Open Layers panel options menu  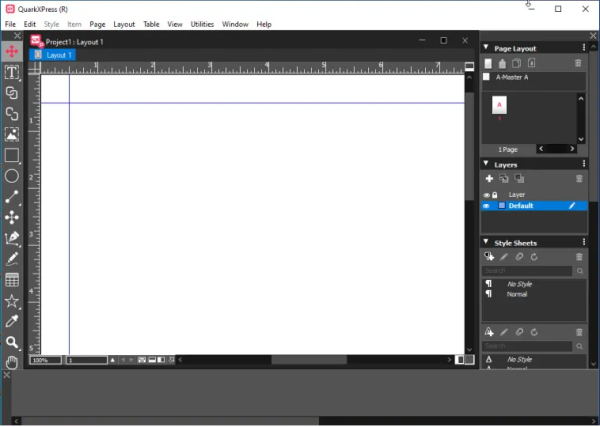584,164
